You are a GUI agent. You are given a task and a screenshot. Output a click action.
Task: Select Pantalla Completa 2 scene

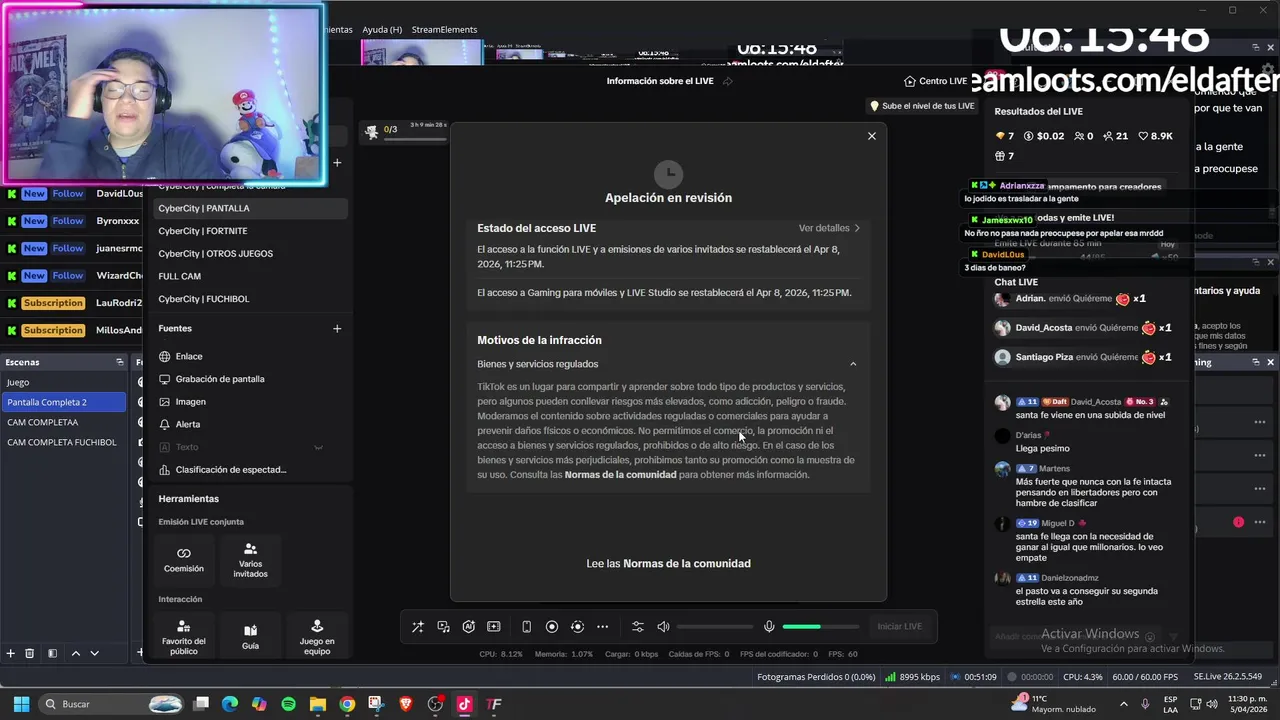coord(64,402)
